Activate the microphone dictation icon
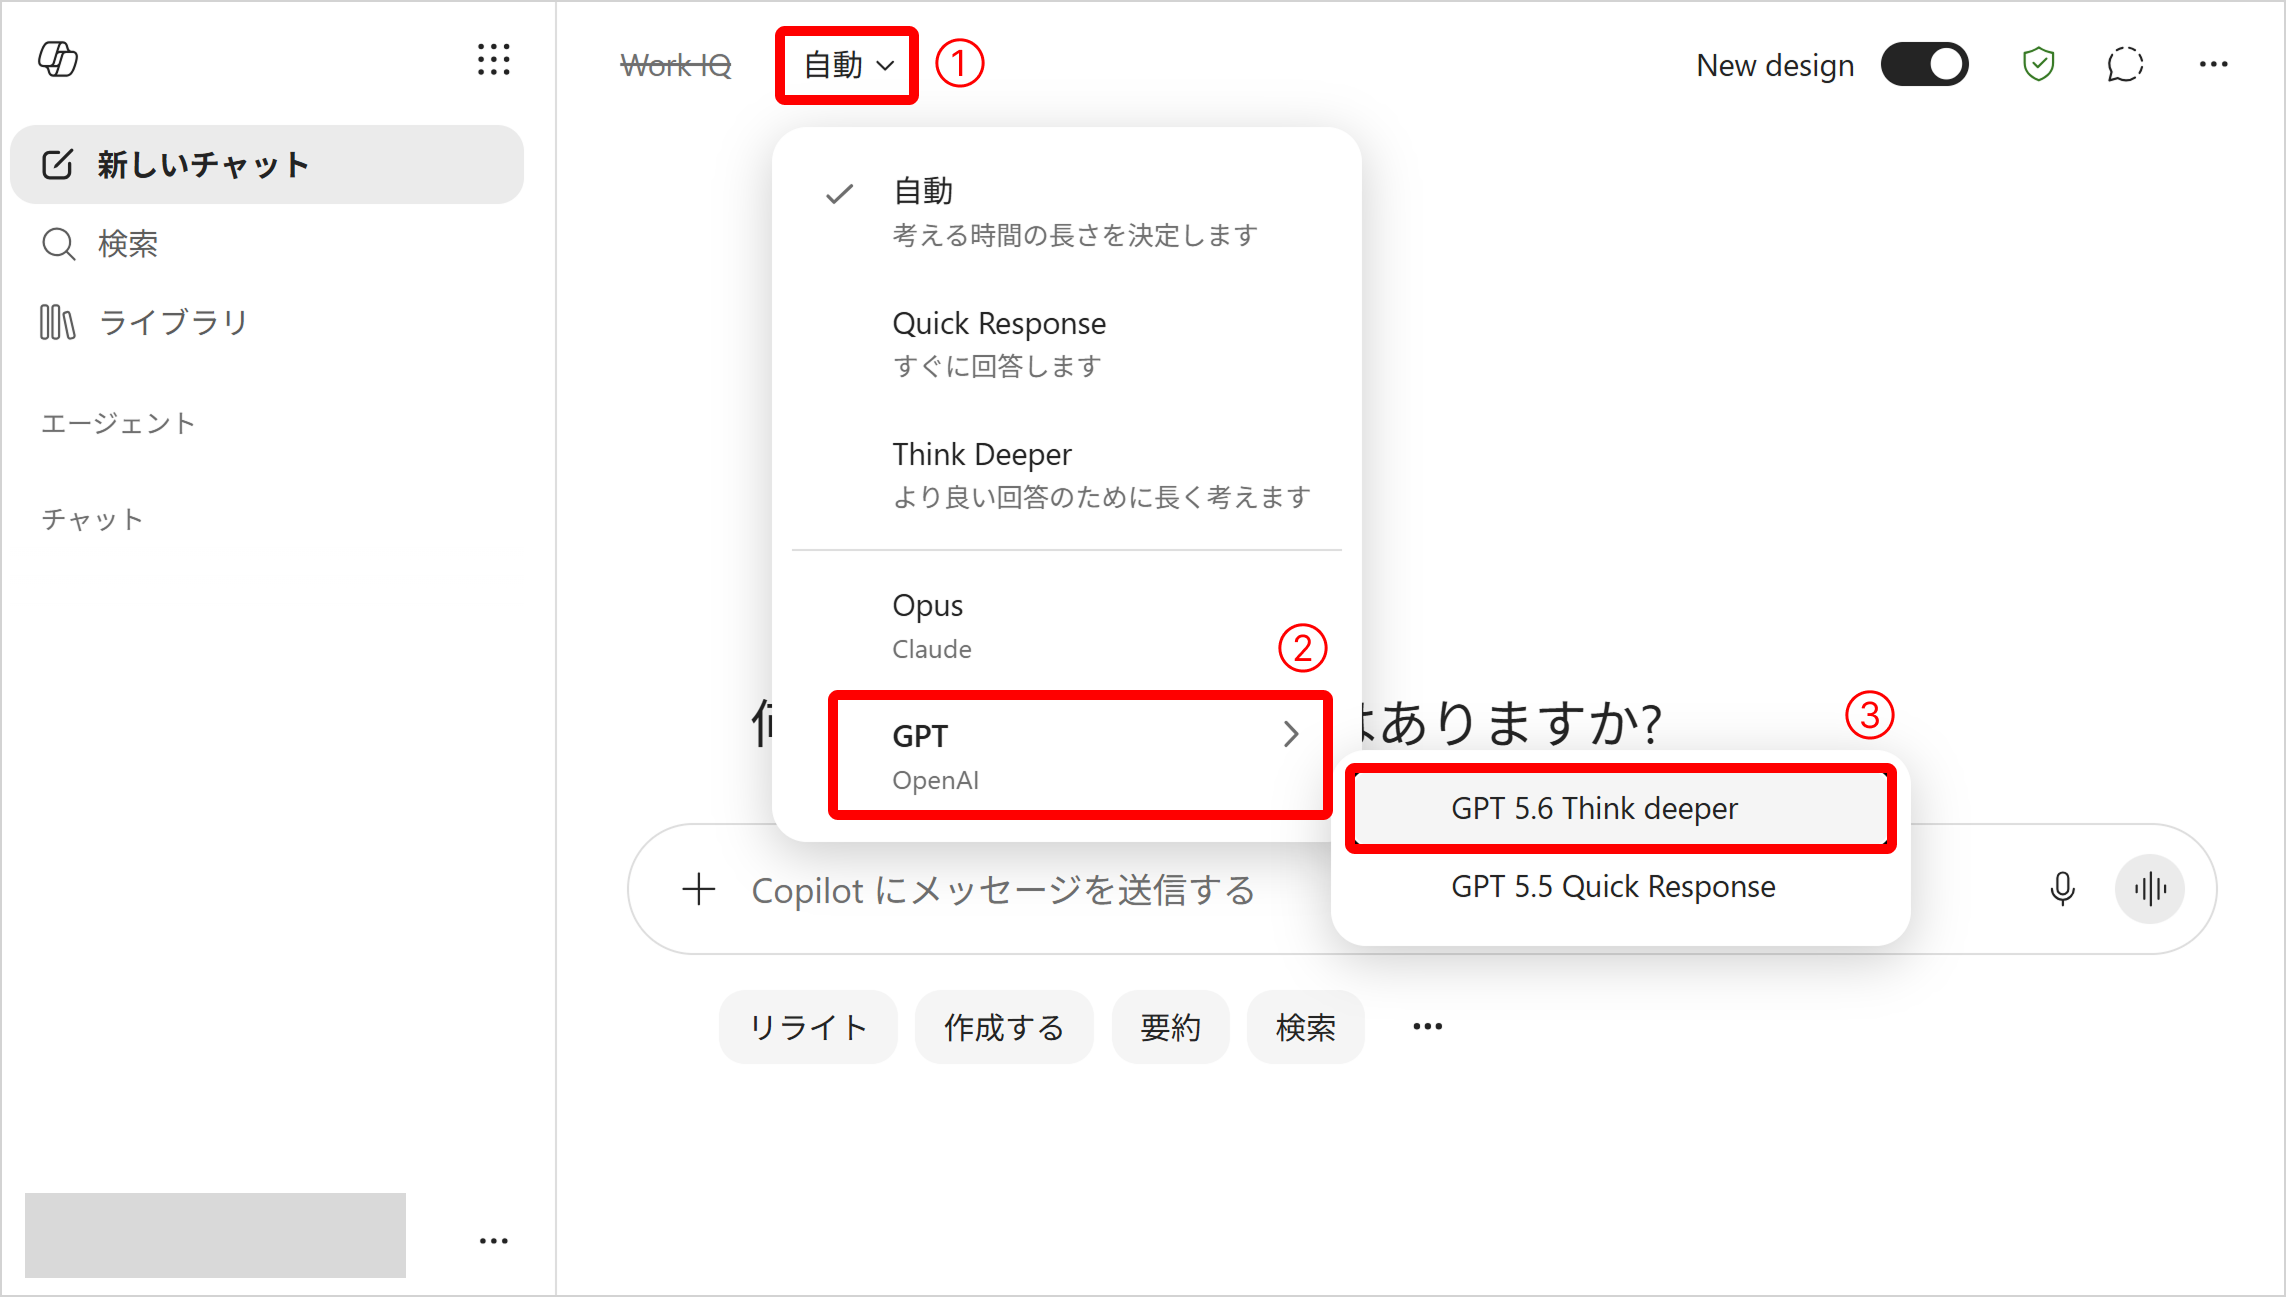Image resolution: width=2286 pixels, height=1297 pixels. pyautogui.click(x=2062, y=888)
